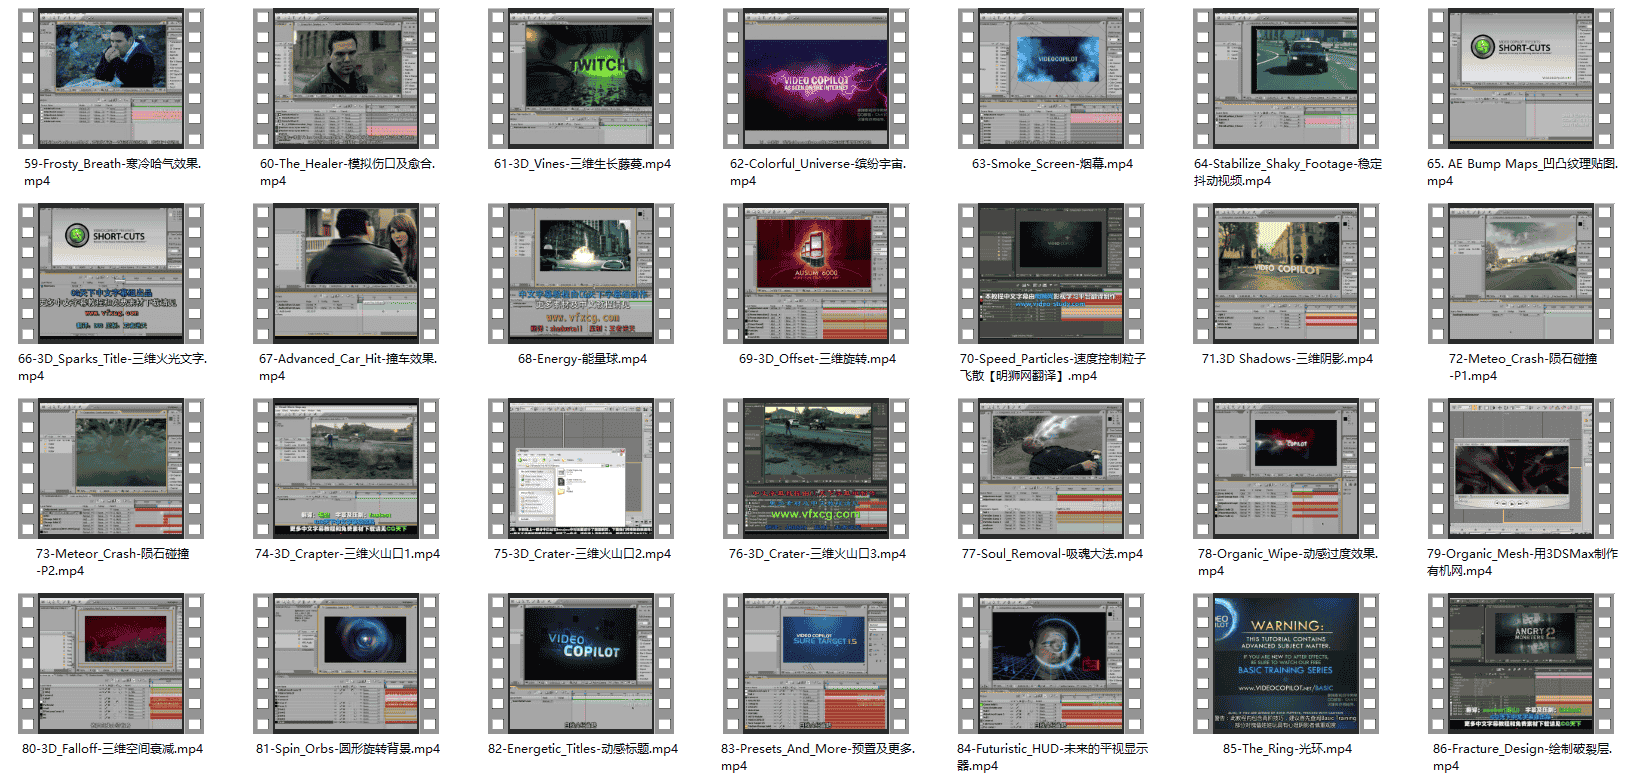Select the 76-3D_Crater video thumbnail

point(816,469)
